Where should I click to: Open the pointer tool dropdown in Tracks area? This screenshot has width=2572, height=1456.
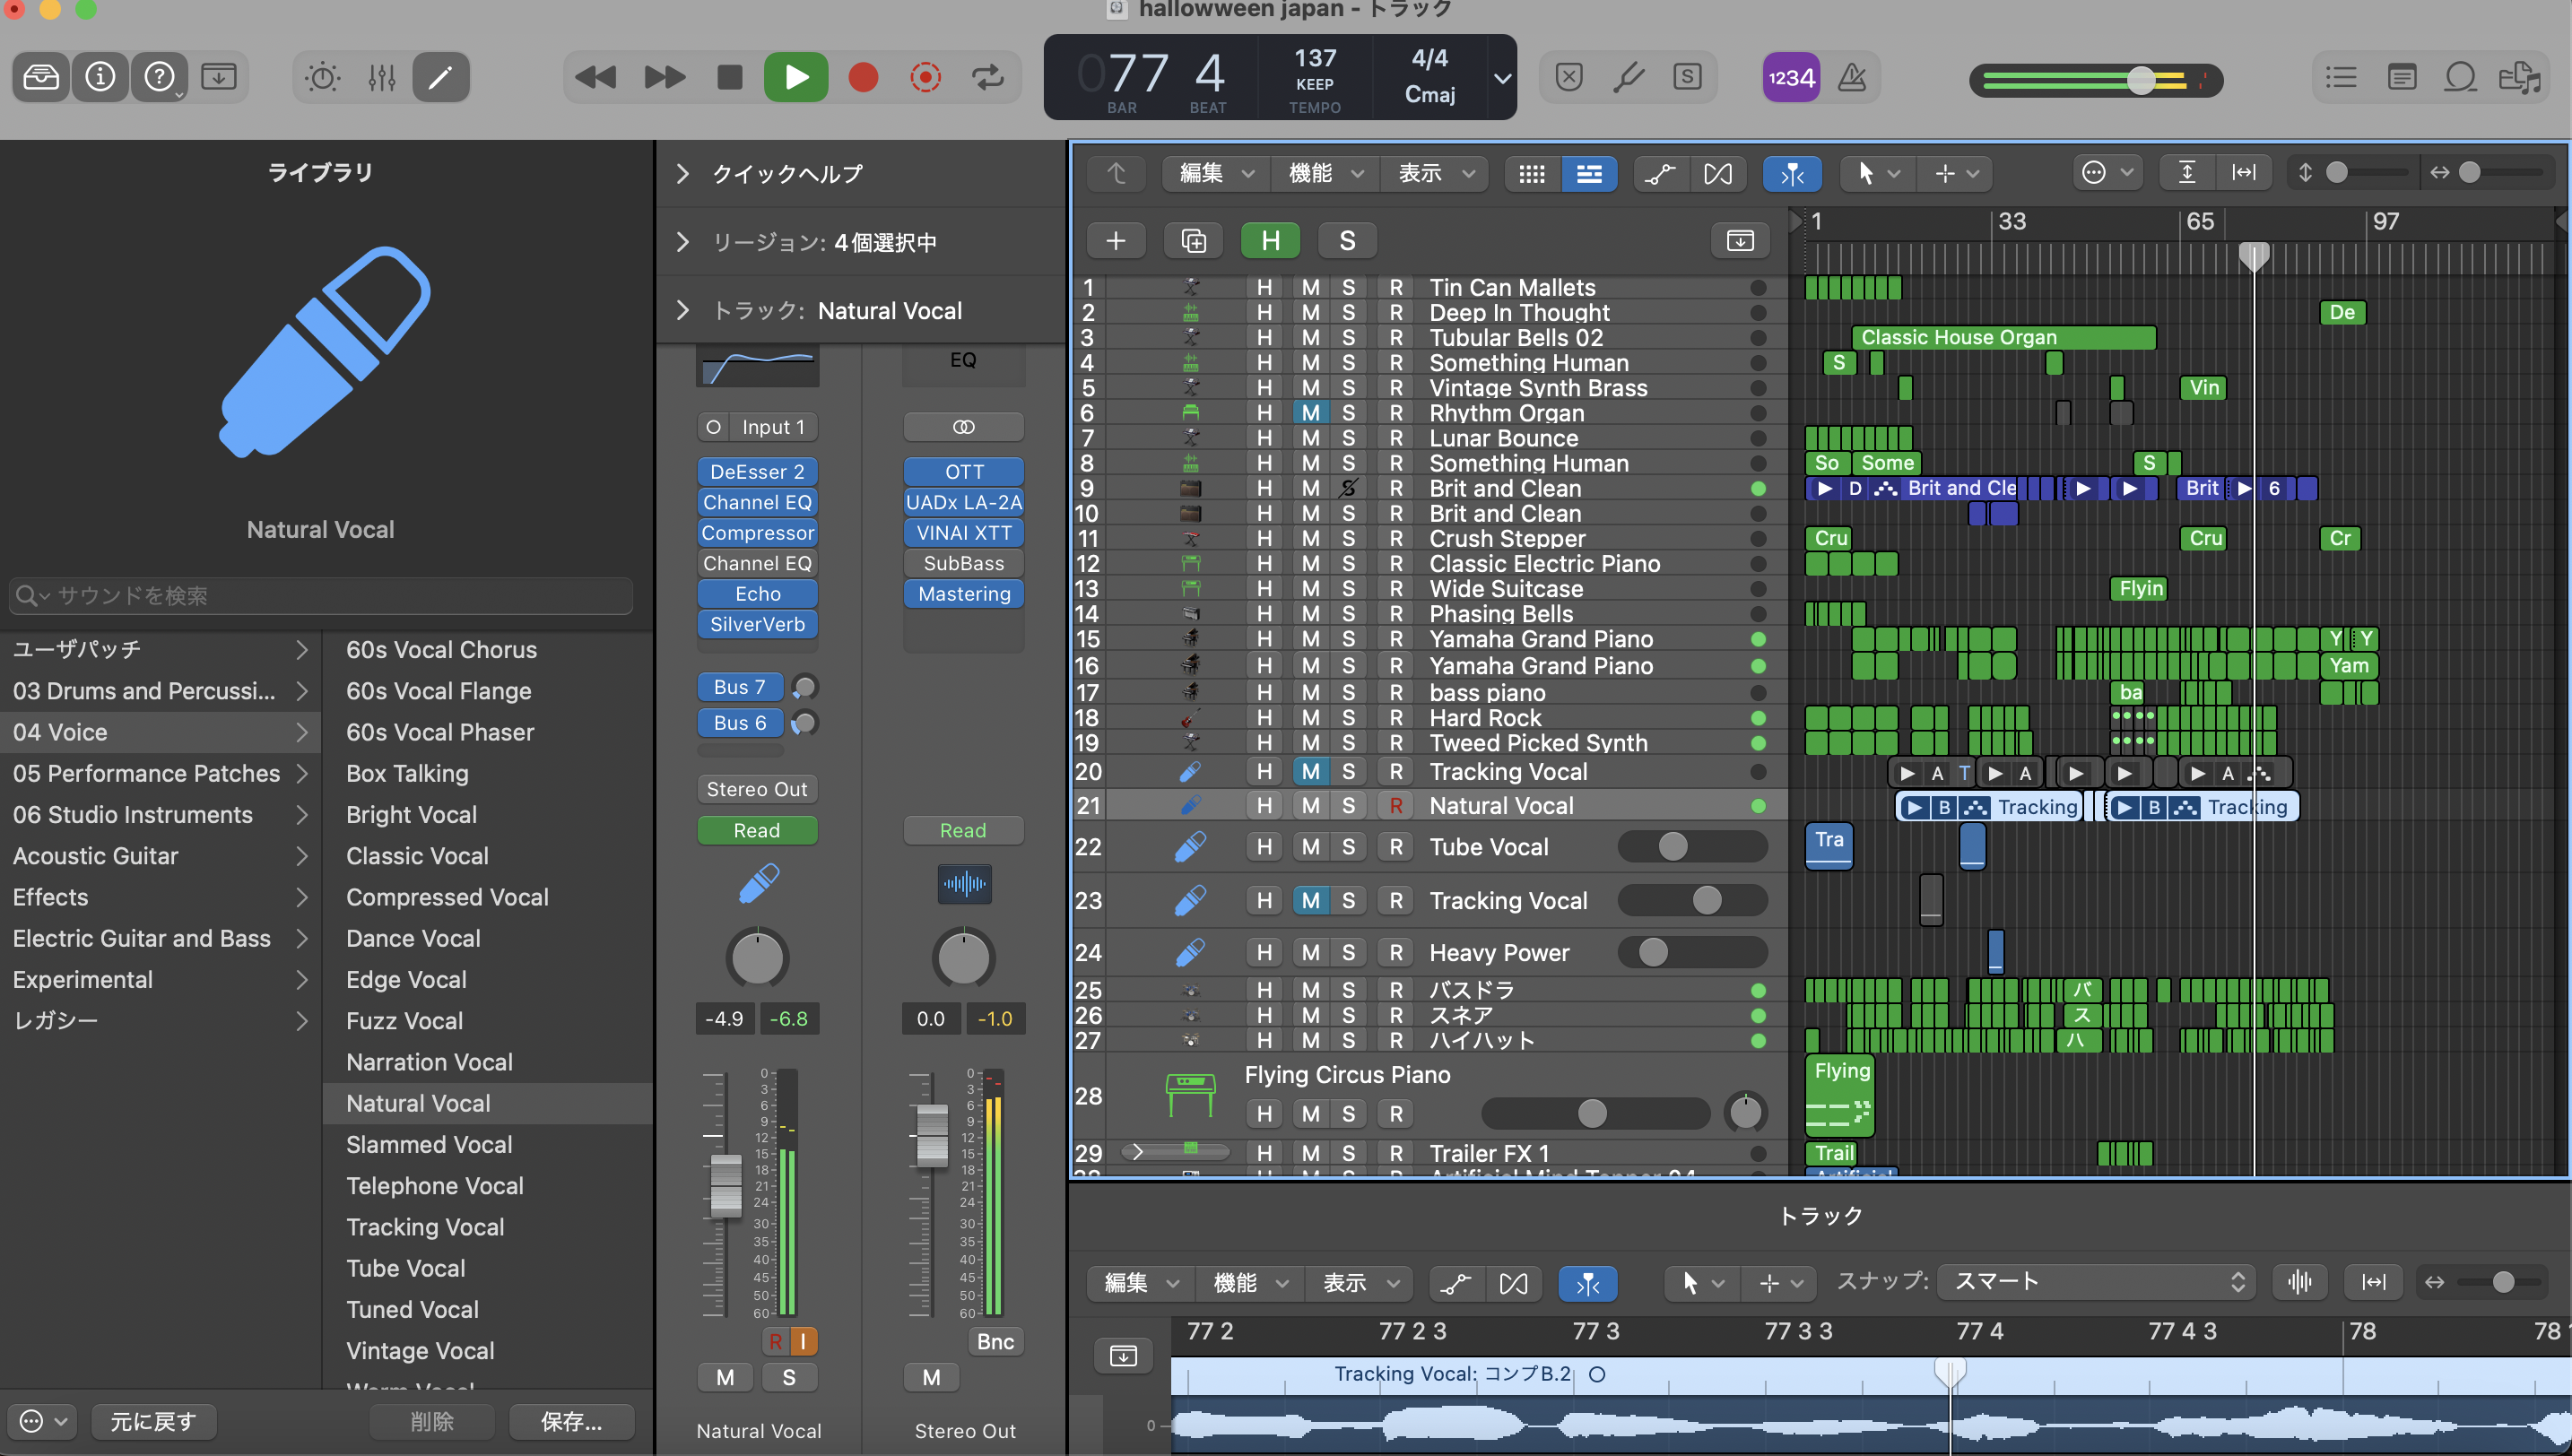coord(1877,174)
